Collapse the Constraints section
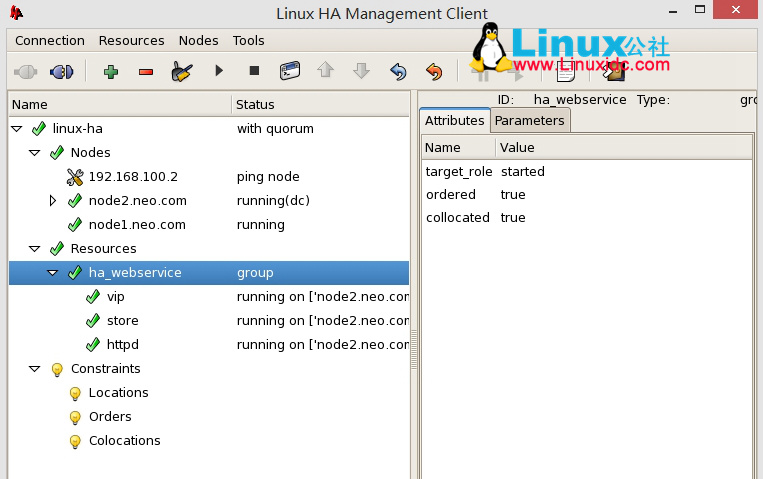The width and height of the screenshot is (763, 479). tap(35, 369)
